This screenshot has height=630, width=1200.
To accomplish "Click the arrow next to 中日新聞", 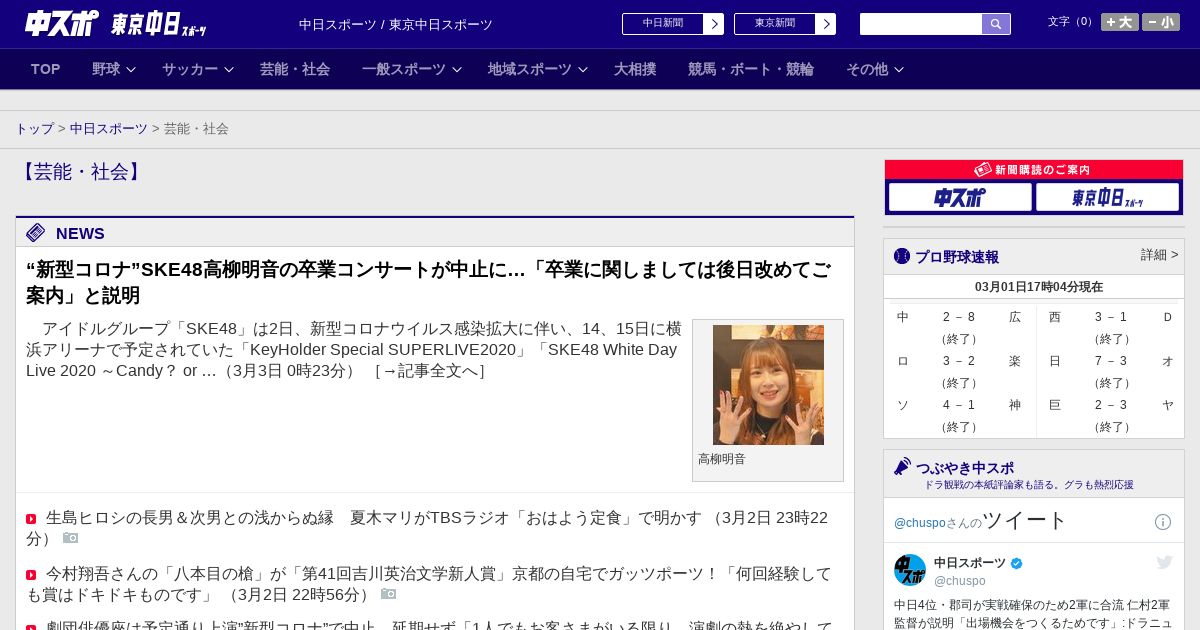I will (x=714, y=24).
